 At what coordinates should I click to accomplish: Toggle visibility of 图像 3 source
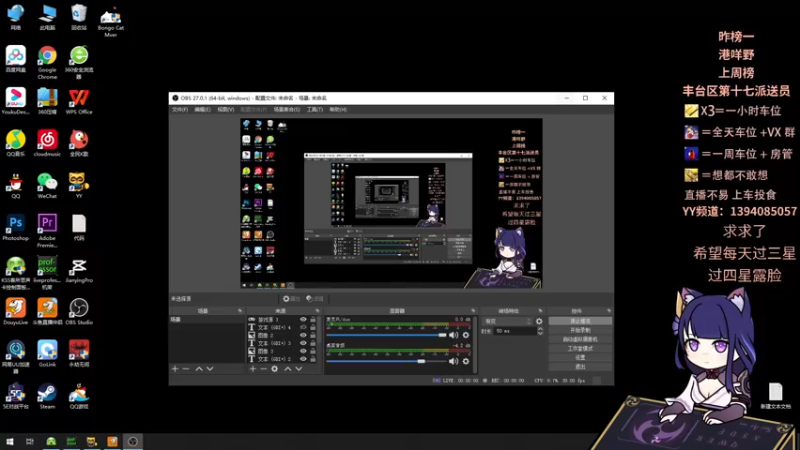(x=303, y=351)
